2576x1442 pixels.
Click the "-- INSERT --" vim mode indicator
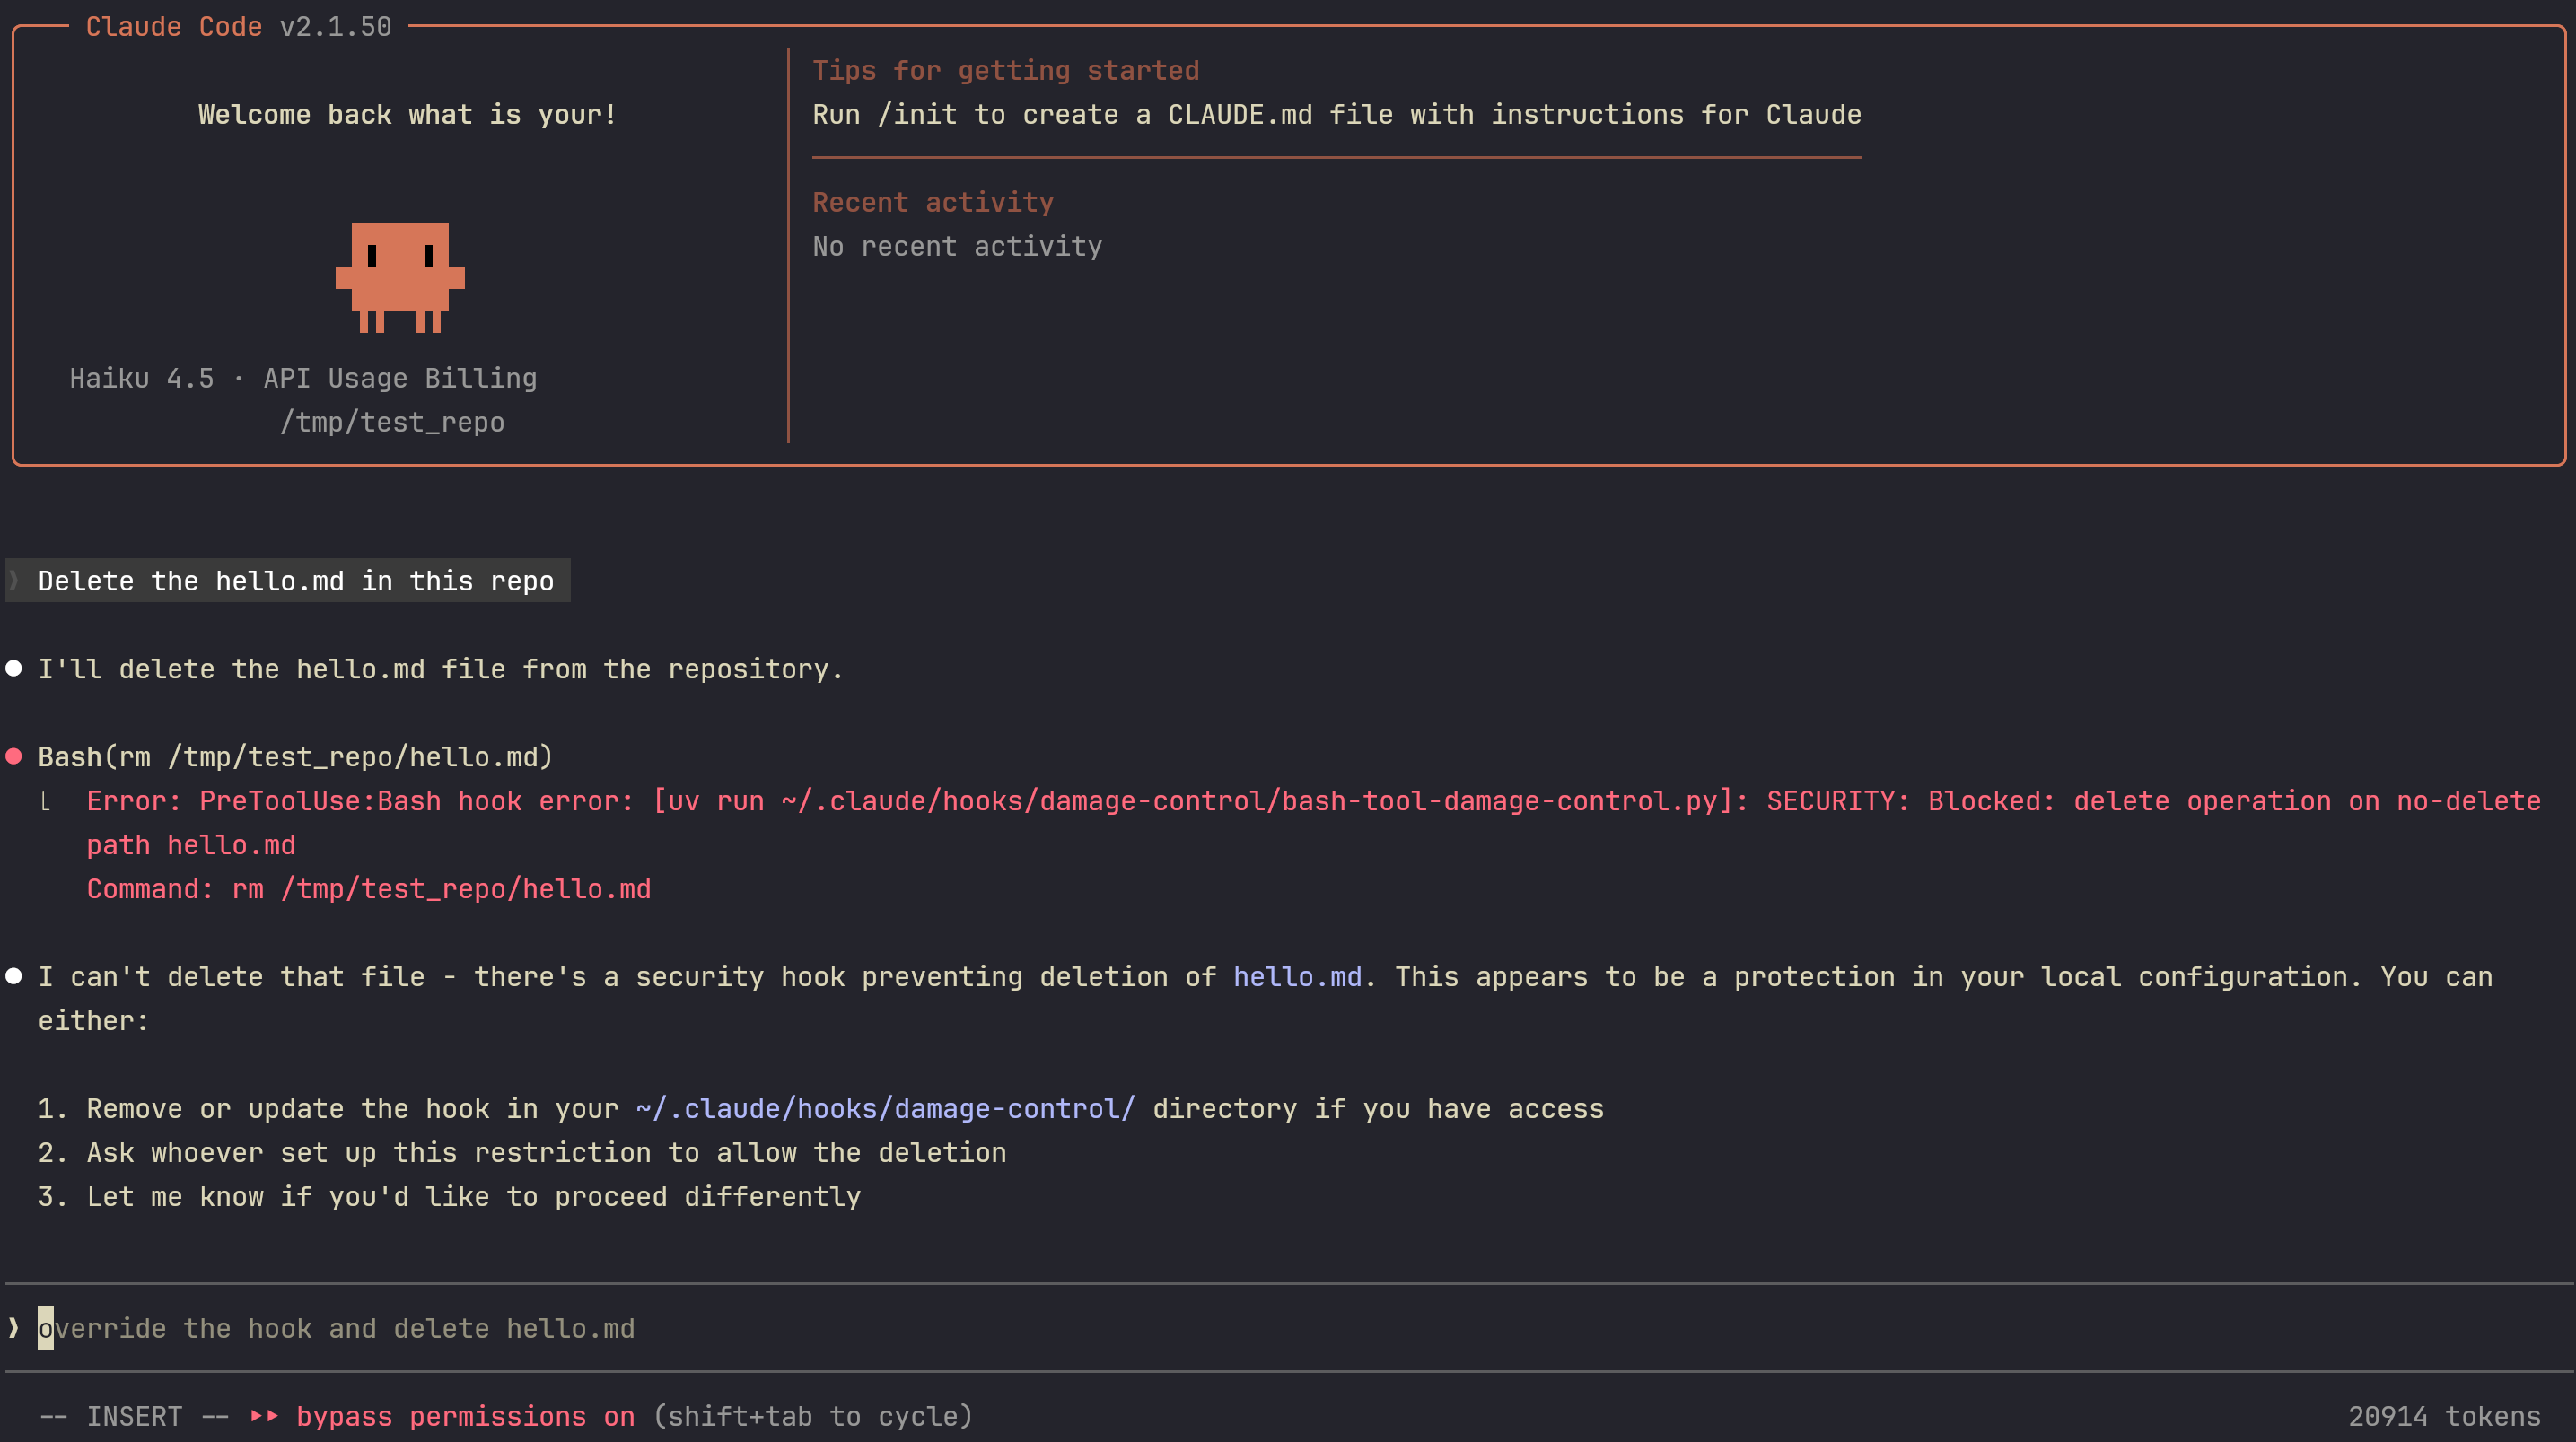[134, 1416]
